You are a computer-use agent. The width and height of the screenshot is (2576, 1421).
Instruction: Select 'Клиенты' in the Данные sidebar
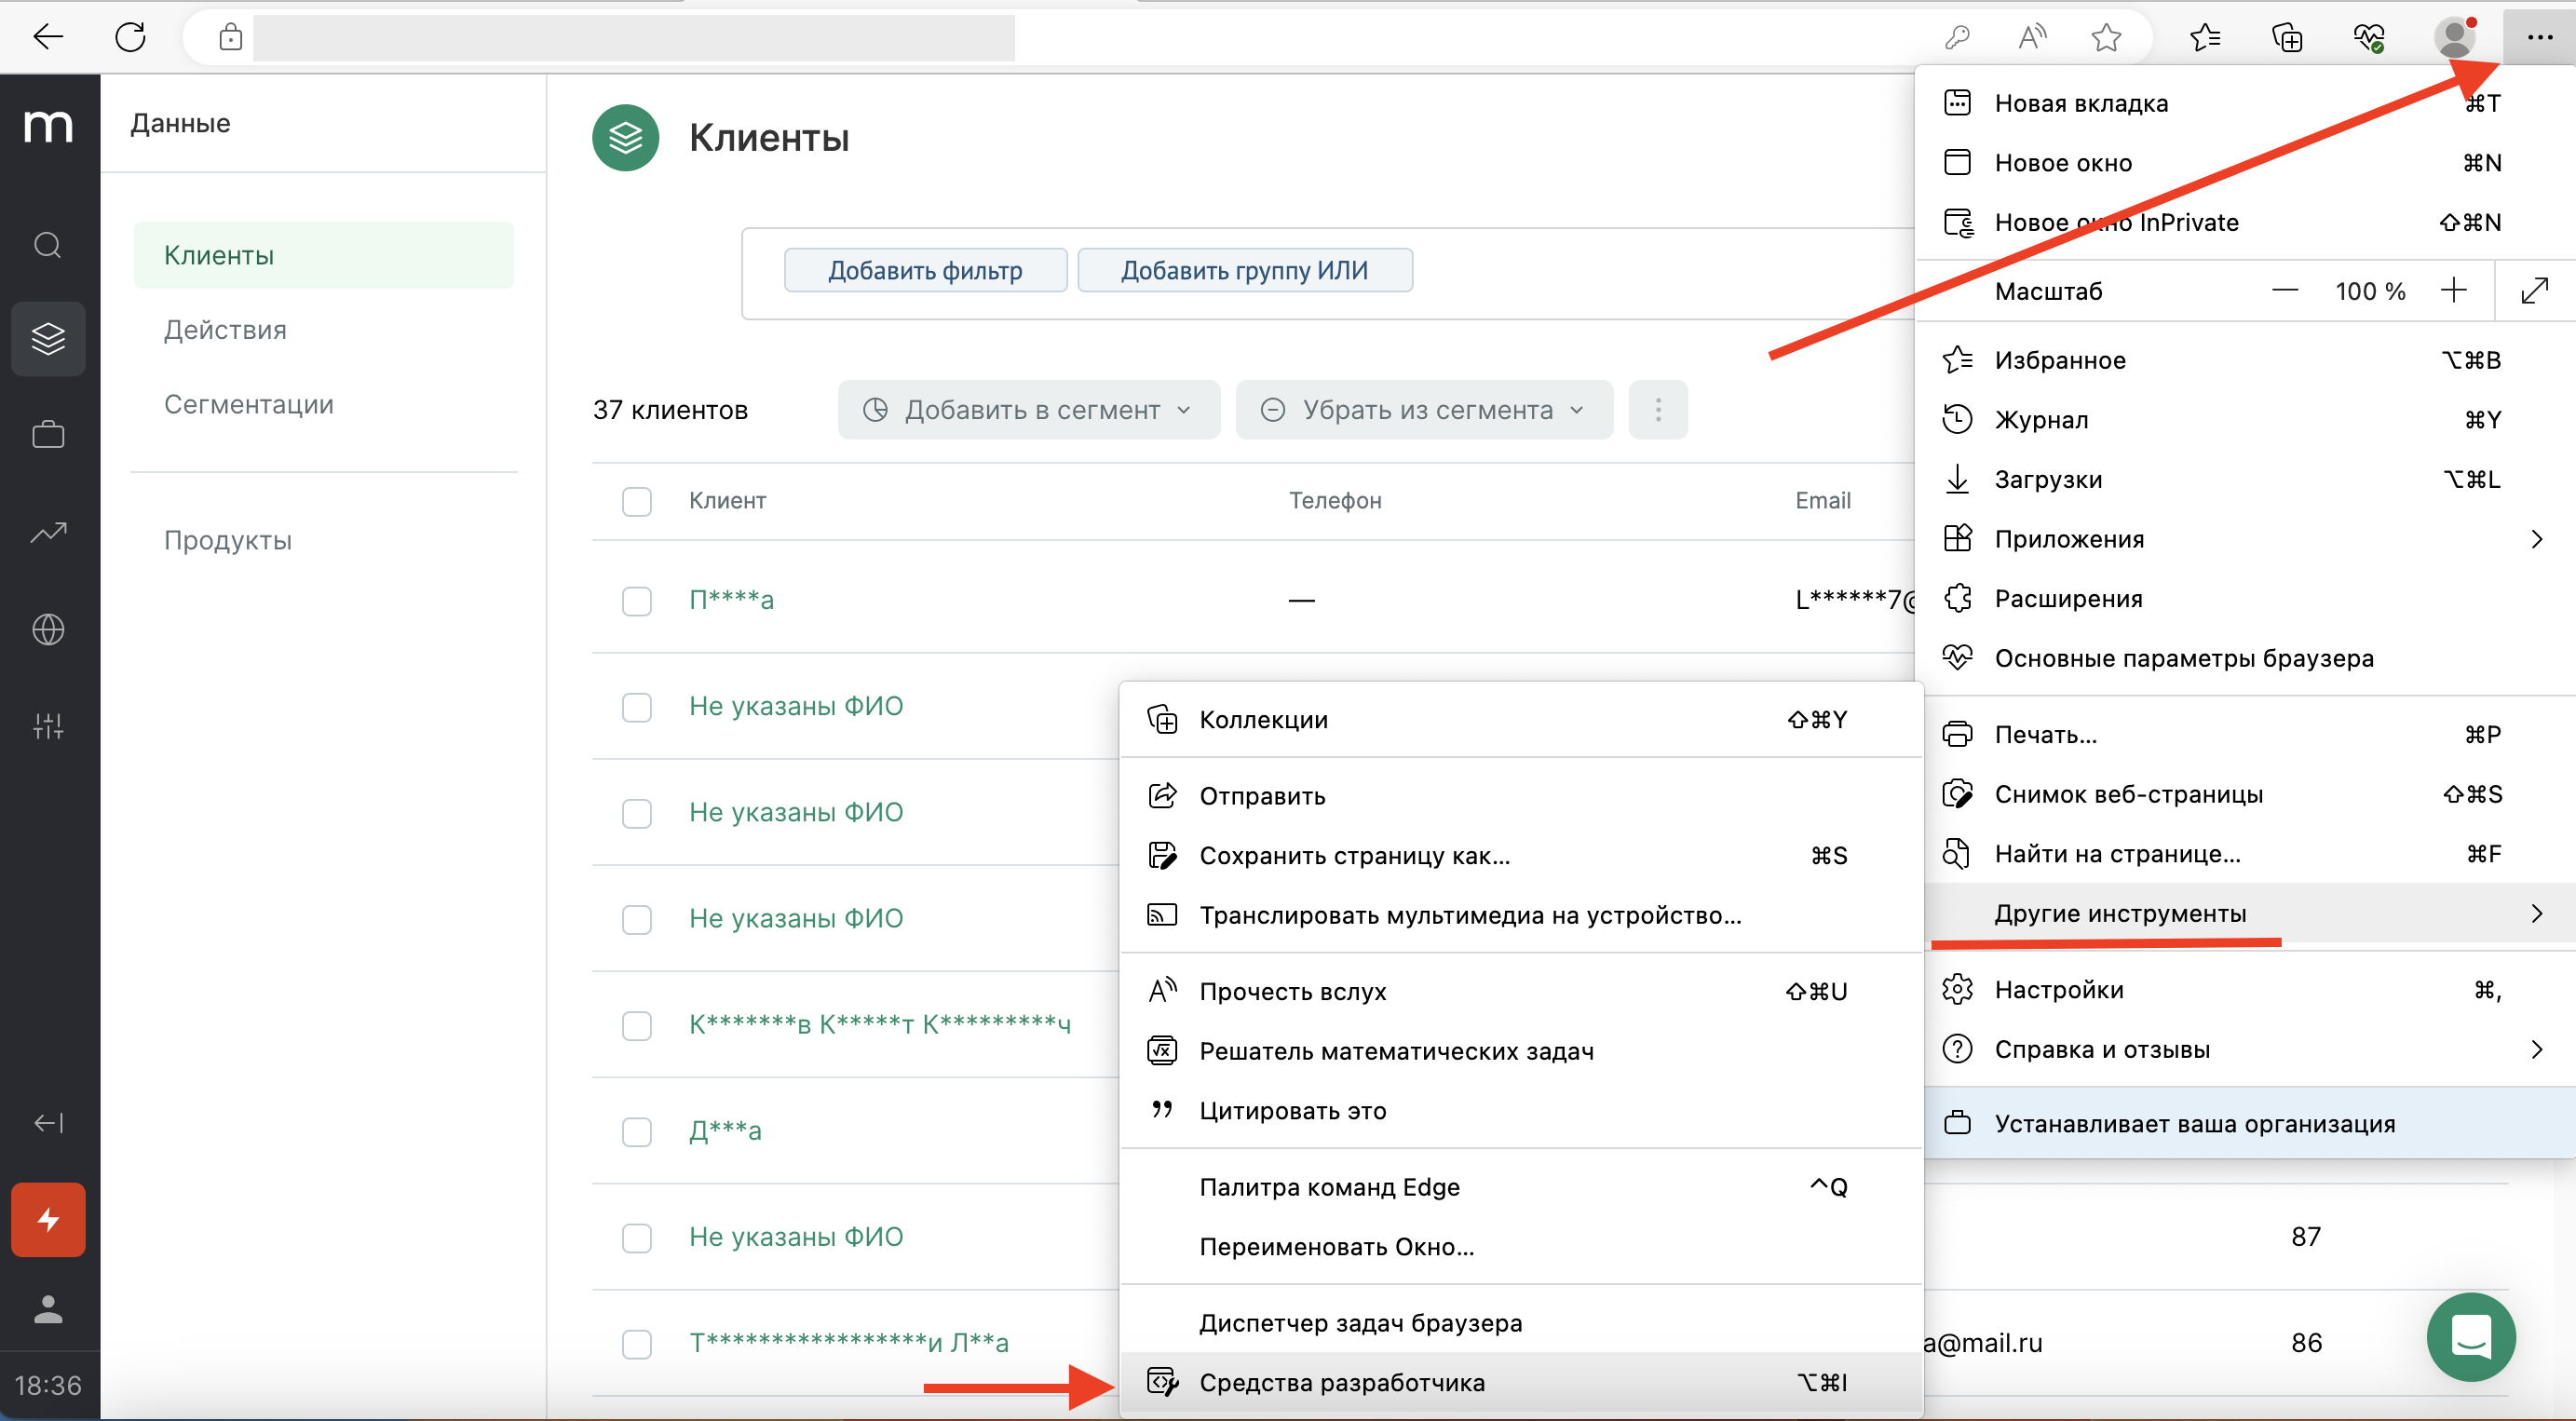[324, 255]
